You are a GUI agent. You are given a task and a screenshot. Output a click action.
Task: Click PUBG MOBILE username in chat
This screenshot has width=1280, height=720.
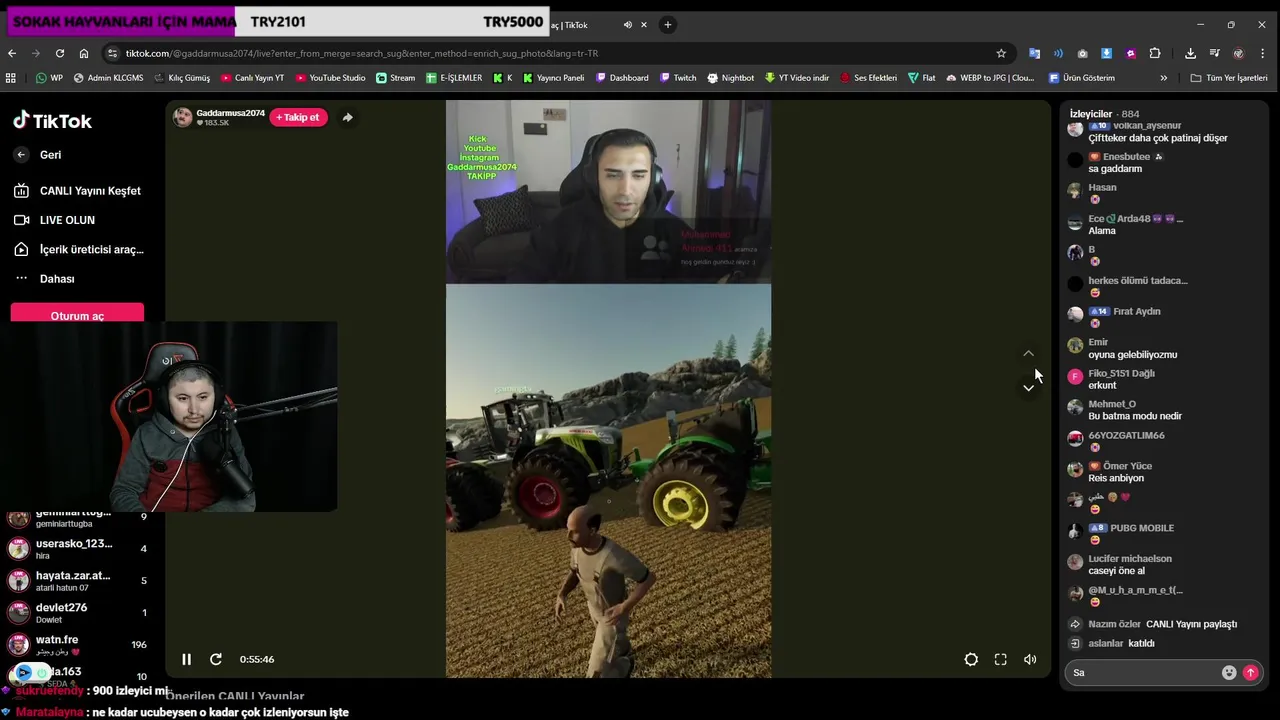(x=1142, y=528)
